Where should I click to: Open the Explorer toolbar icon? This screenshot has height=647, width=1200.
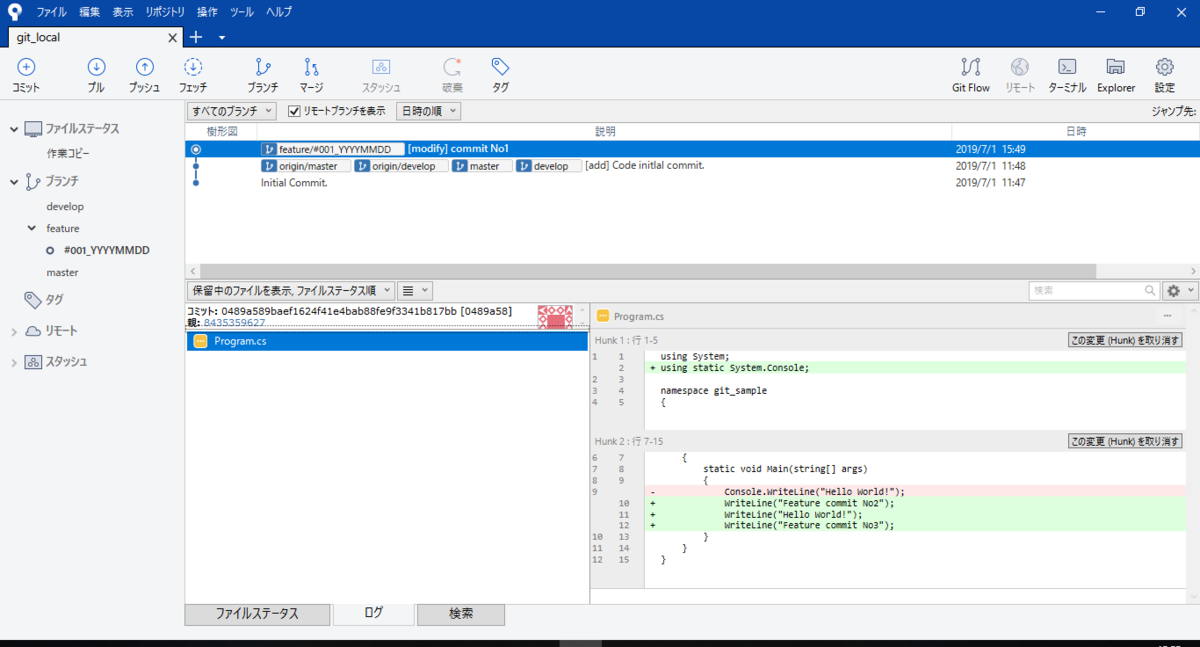click(x=1116, y=67)
